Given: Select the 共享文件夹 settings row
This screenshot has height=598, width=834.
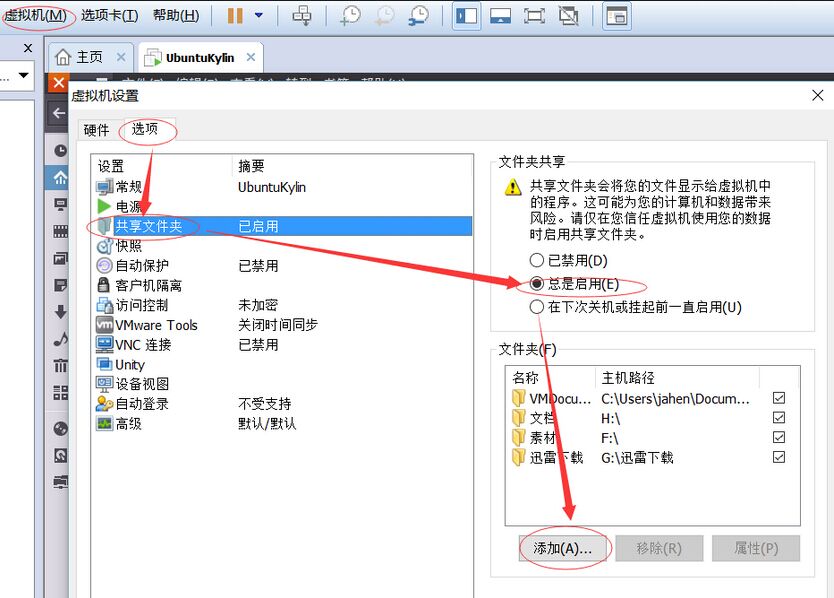Looking at the screenshot, I should (282, 226).
